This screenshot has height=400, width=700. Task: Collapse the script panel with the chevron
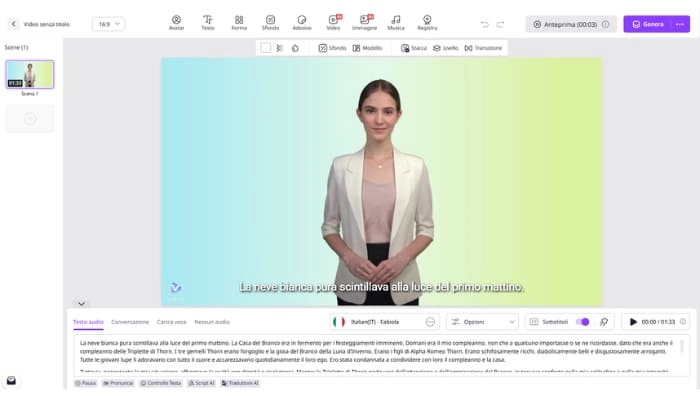pos(81,304)
